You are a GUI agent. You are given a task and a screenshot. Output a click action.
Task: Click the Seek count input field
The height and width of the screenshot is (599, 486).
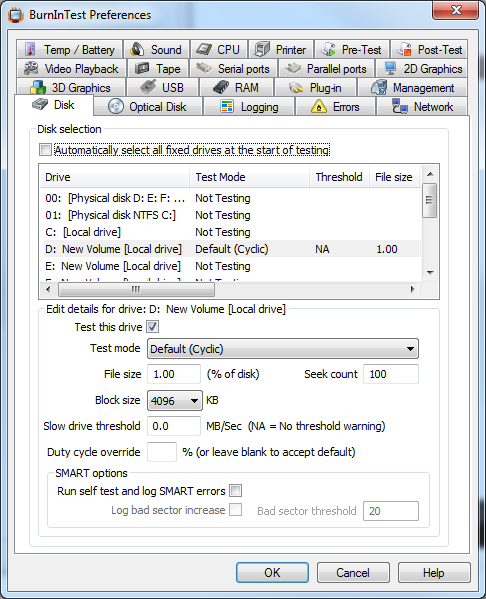click(x=390, y=374)
